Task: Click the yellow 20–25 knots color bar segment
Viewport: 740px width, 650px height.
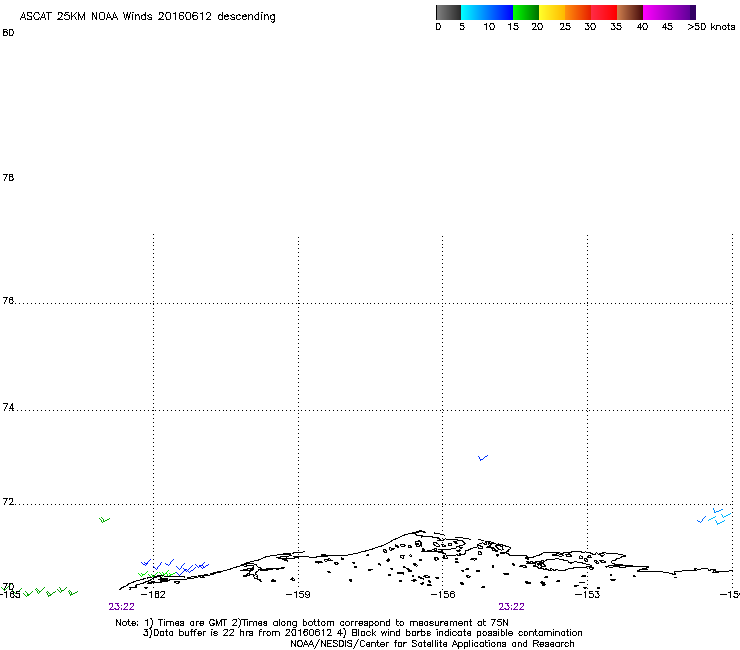Action: [552, 12]
